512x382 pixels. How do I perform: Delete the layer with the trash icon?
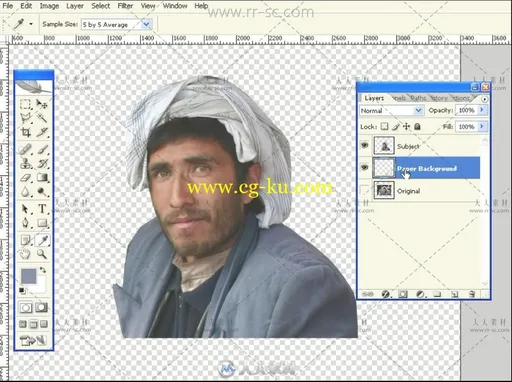point(472,294)
